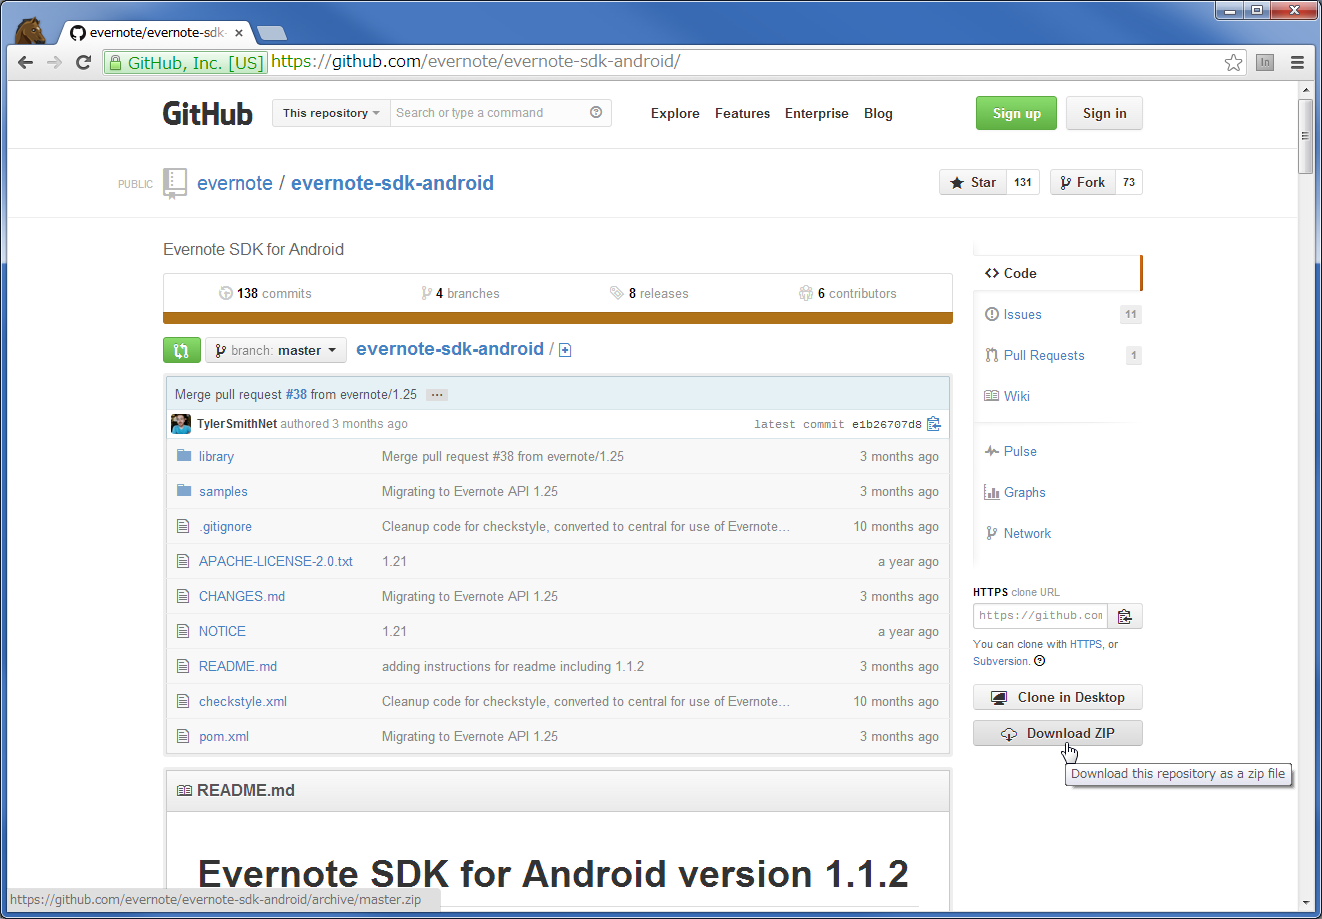Viewport: 1322px width, 919px height.
Task: Click Enterprise in the top navigation
Action: click(816, 113)
